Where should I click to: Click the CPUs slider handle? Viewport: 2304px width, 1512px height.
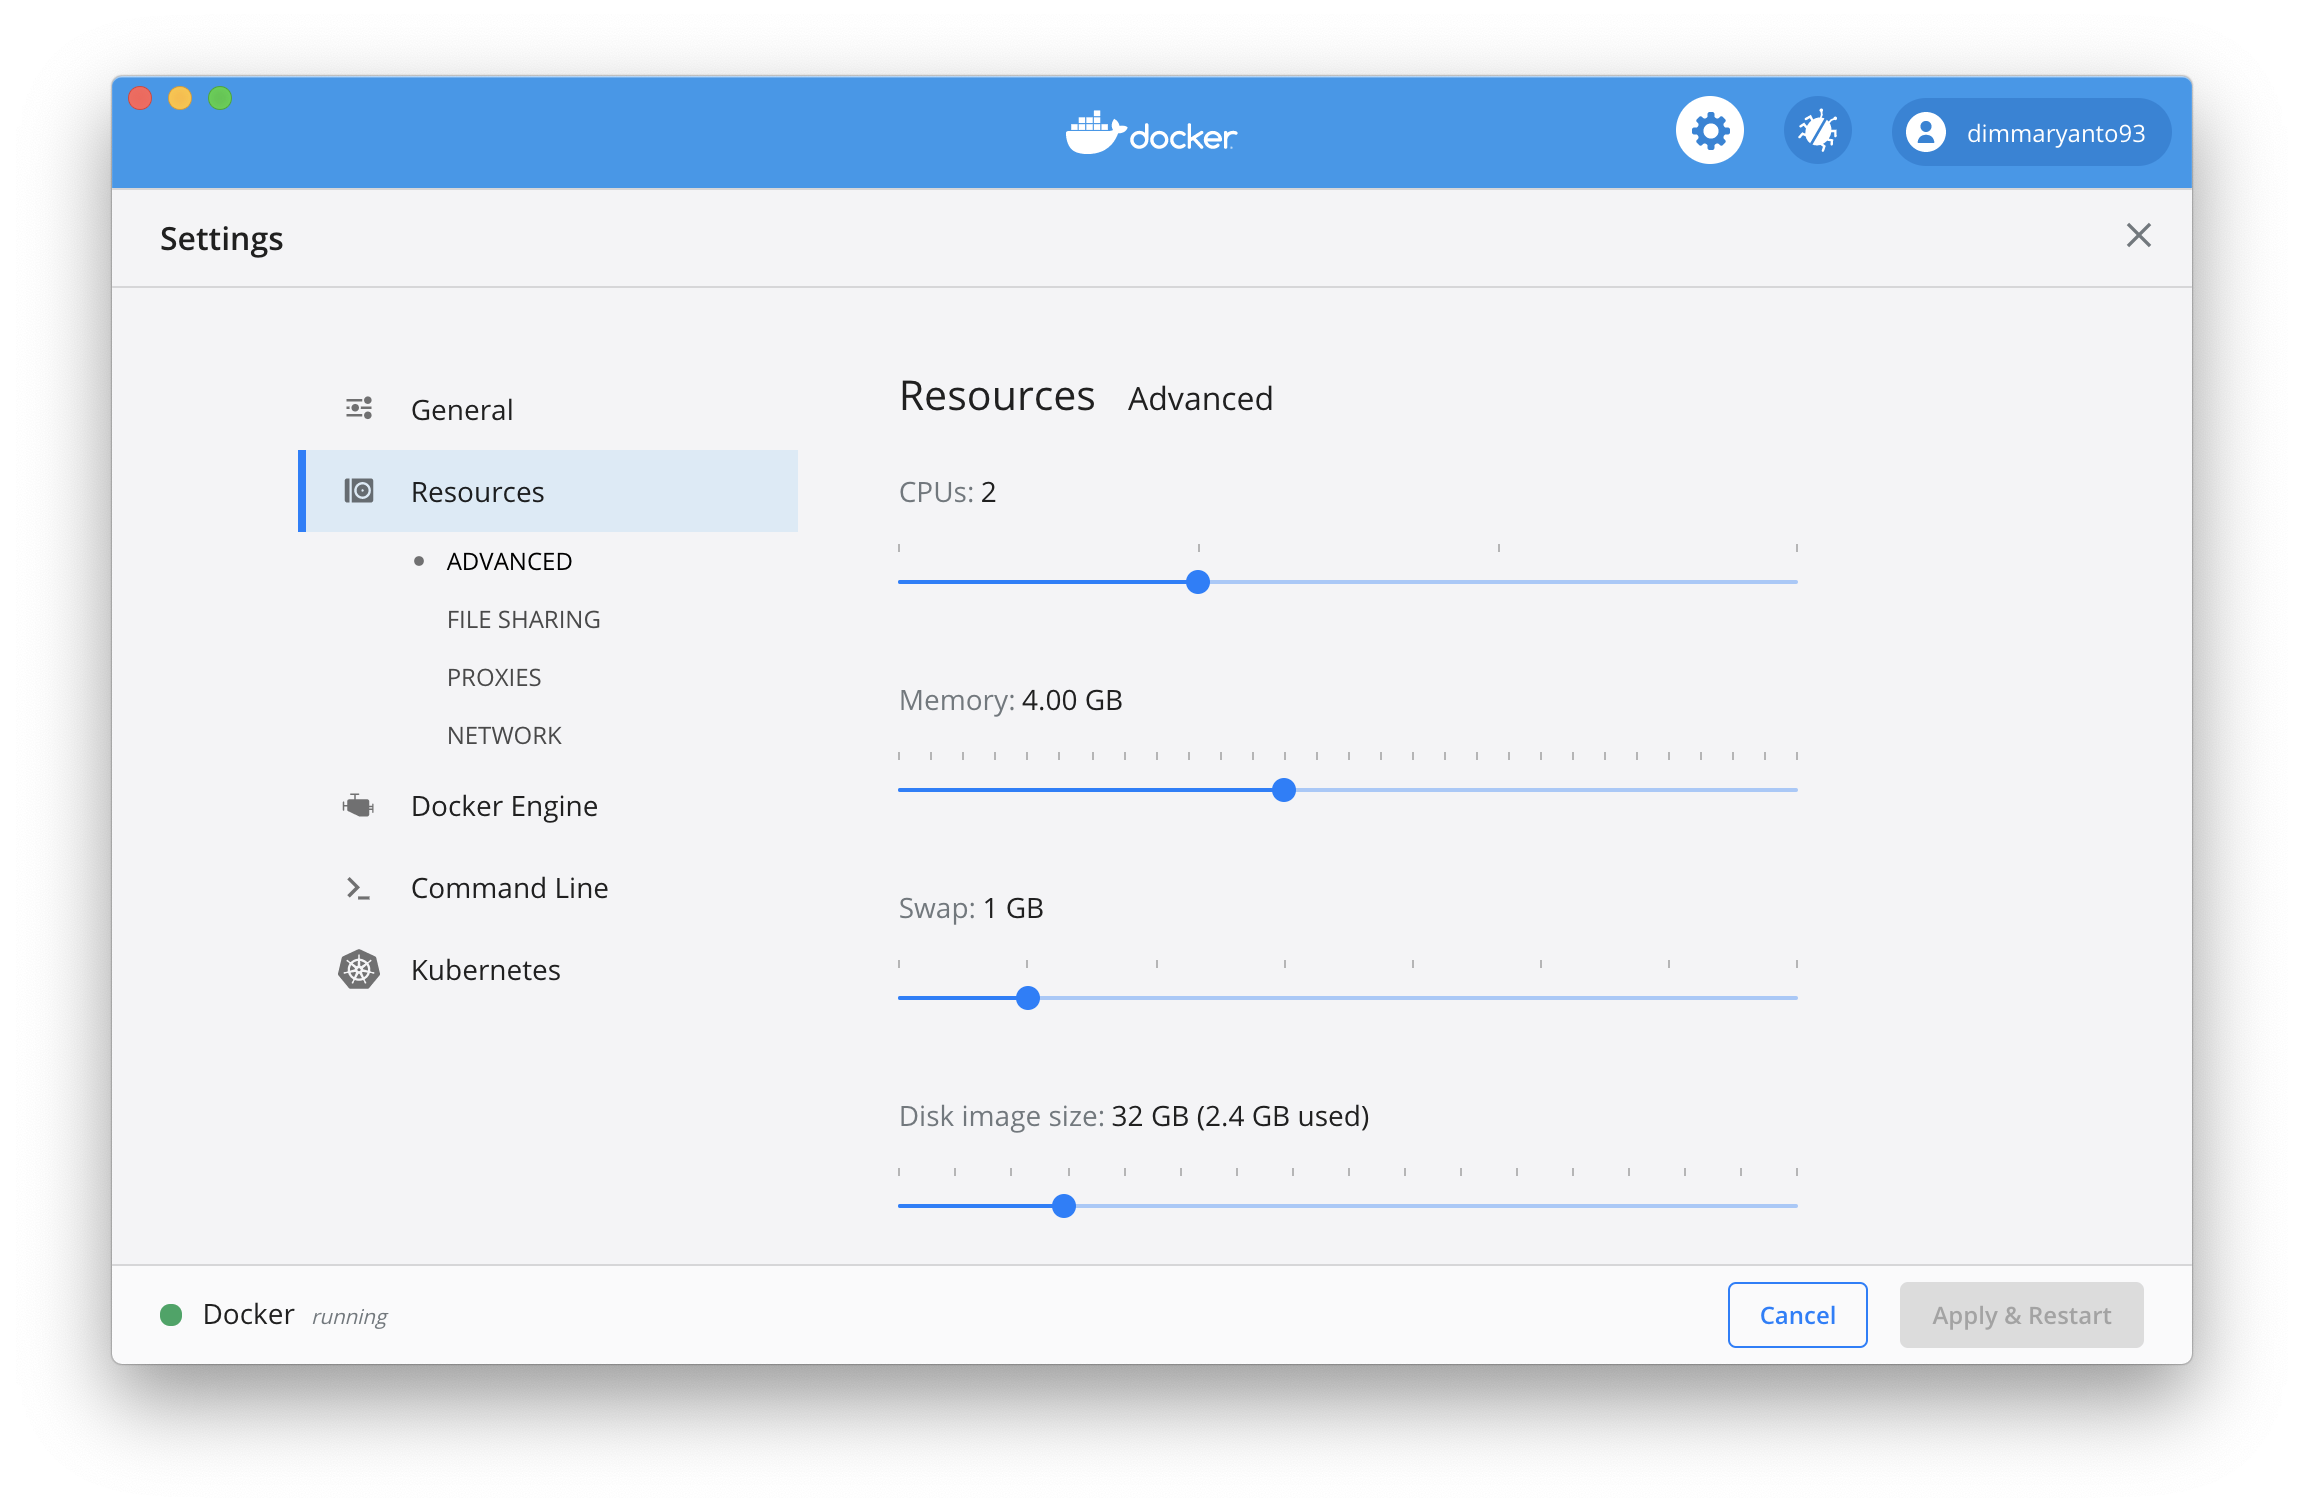tap(1198, 582)
